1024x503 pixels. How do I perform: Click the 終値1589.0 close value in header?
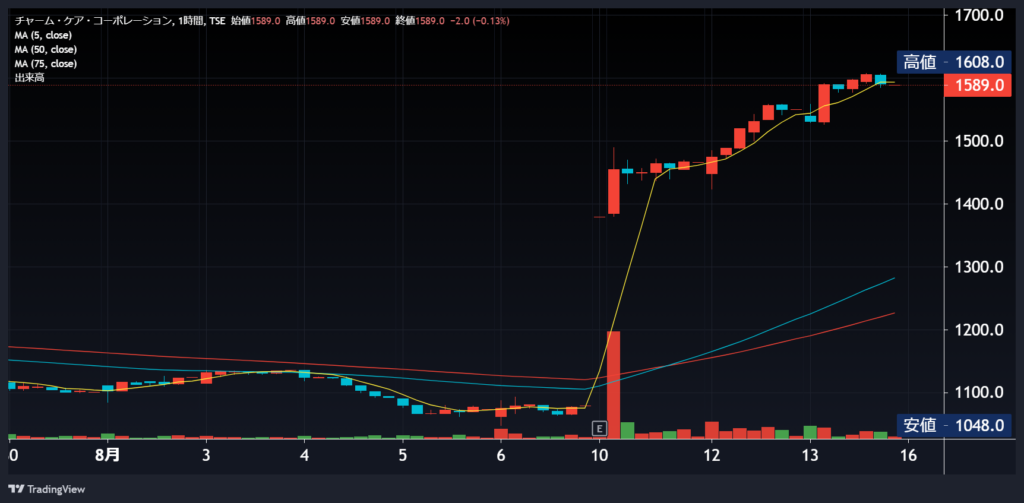[420, 21]
